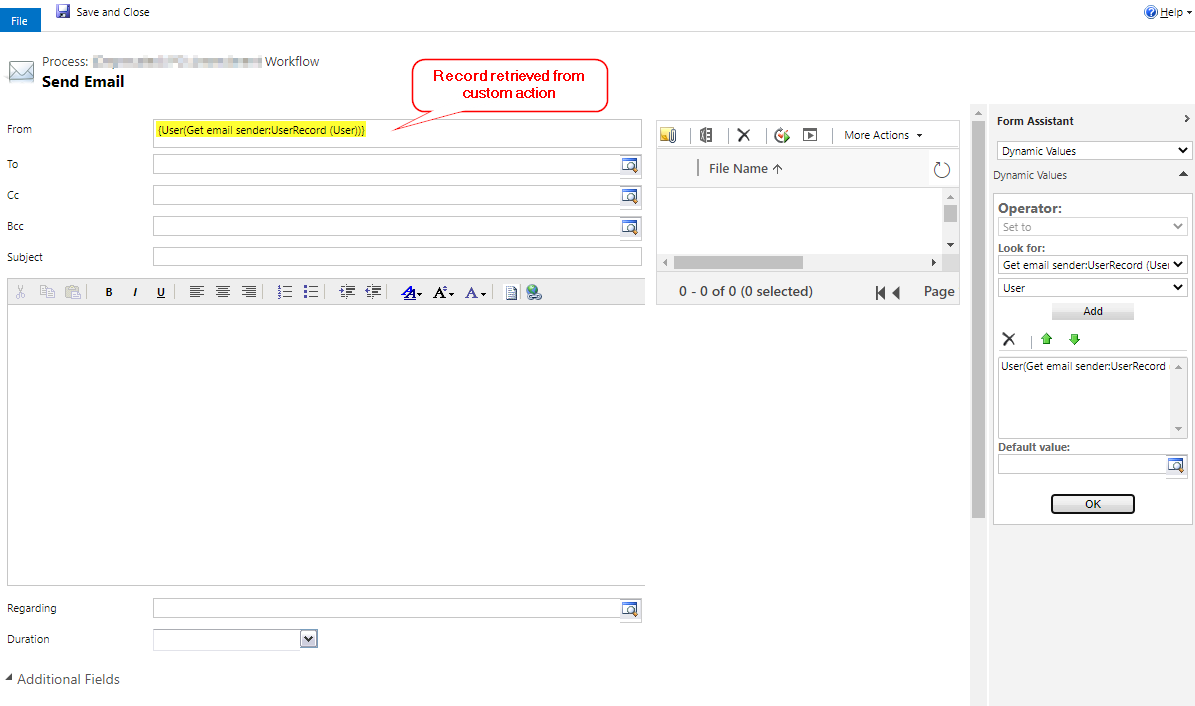Image resolution: width=1195 pixels, height=706 pixels.
Task: Expand the Look for entity dropdown
Action: [x=1093, y=265]
